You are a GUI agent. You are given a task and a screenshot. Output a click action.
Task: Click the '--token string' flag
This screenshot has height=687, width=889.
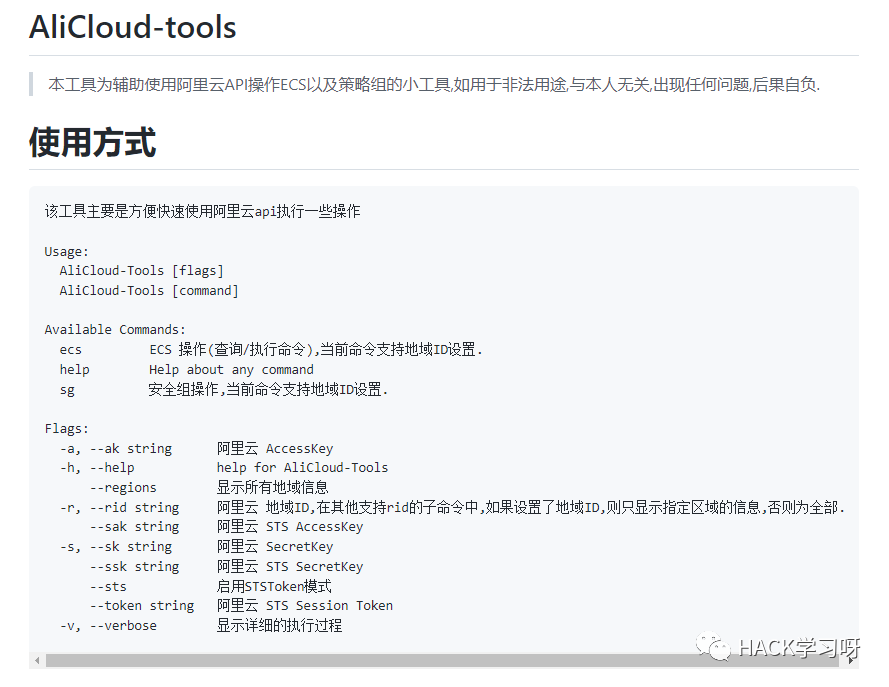click(142, 606)
